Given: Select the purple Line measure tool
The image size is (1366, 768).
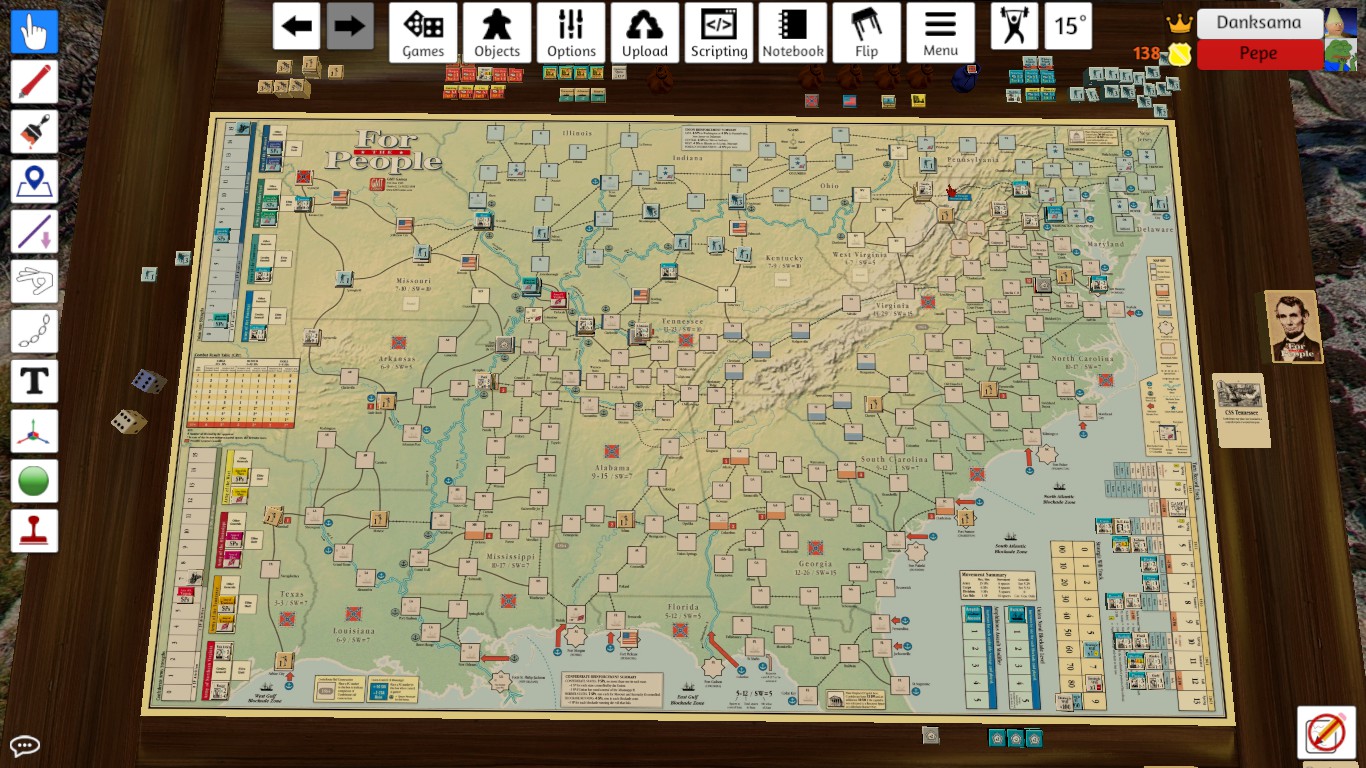Looking at the screenshot, I should tap(34, 232).
